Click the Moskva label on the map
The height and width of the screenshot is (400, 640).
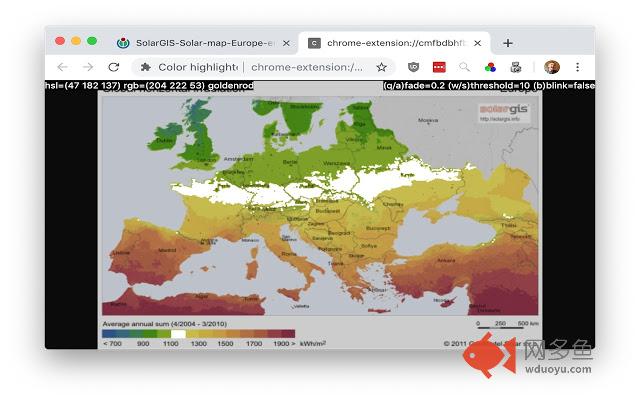[428, 120]
